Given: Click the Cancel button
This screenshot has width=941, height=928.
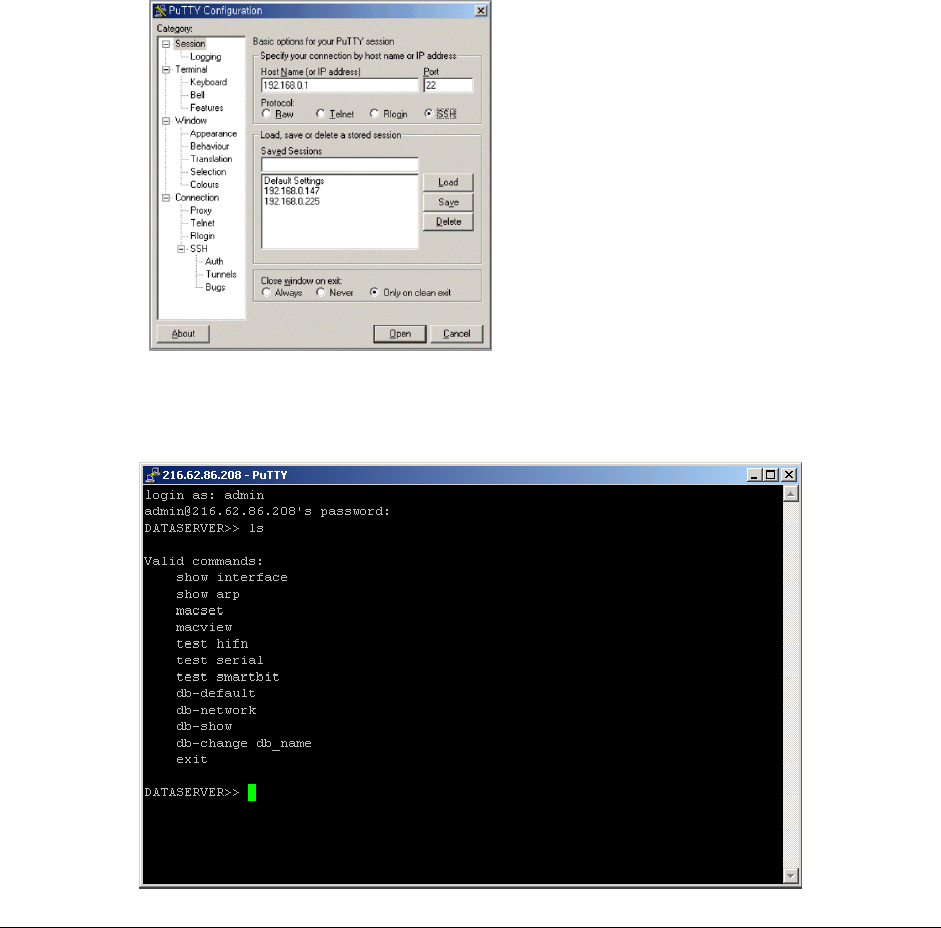Looking at the screenshot, I should pyautogui.click(x=457, y=334).
